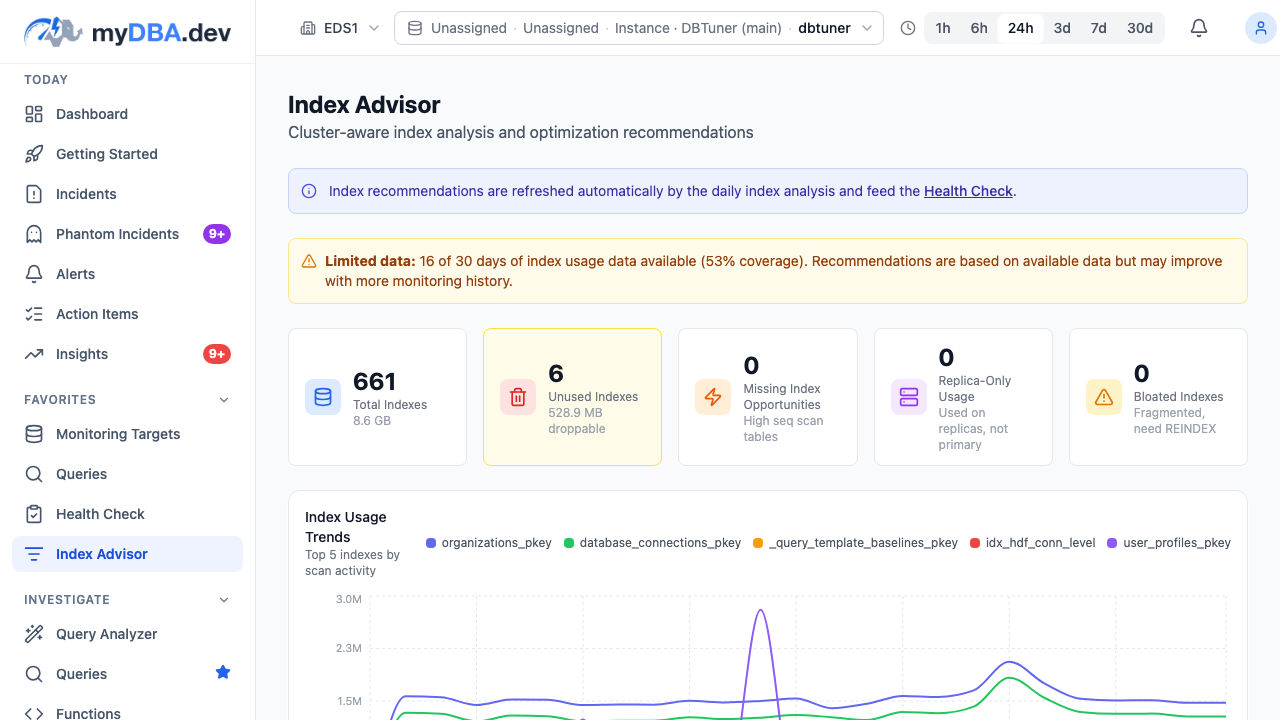
Task: Click the Unused Indexes trash icon
Action: click(x=518, y=397)
